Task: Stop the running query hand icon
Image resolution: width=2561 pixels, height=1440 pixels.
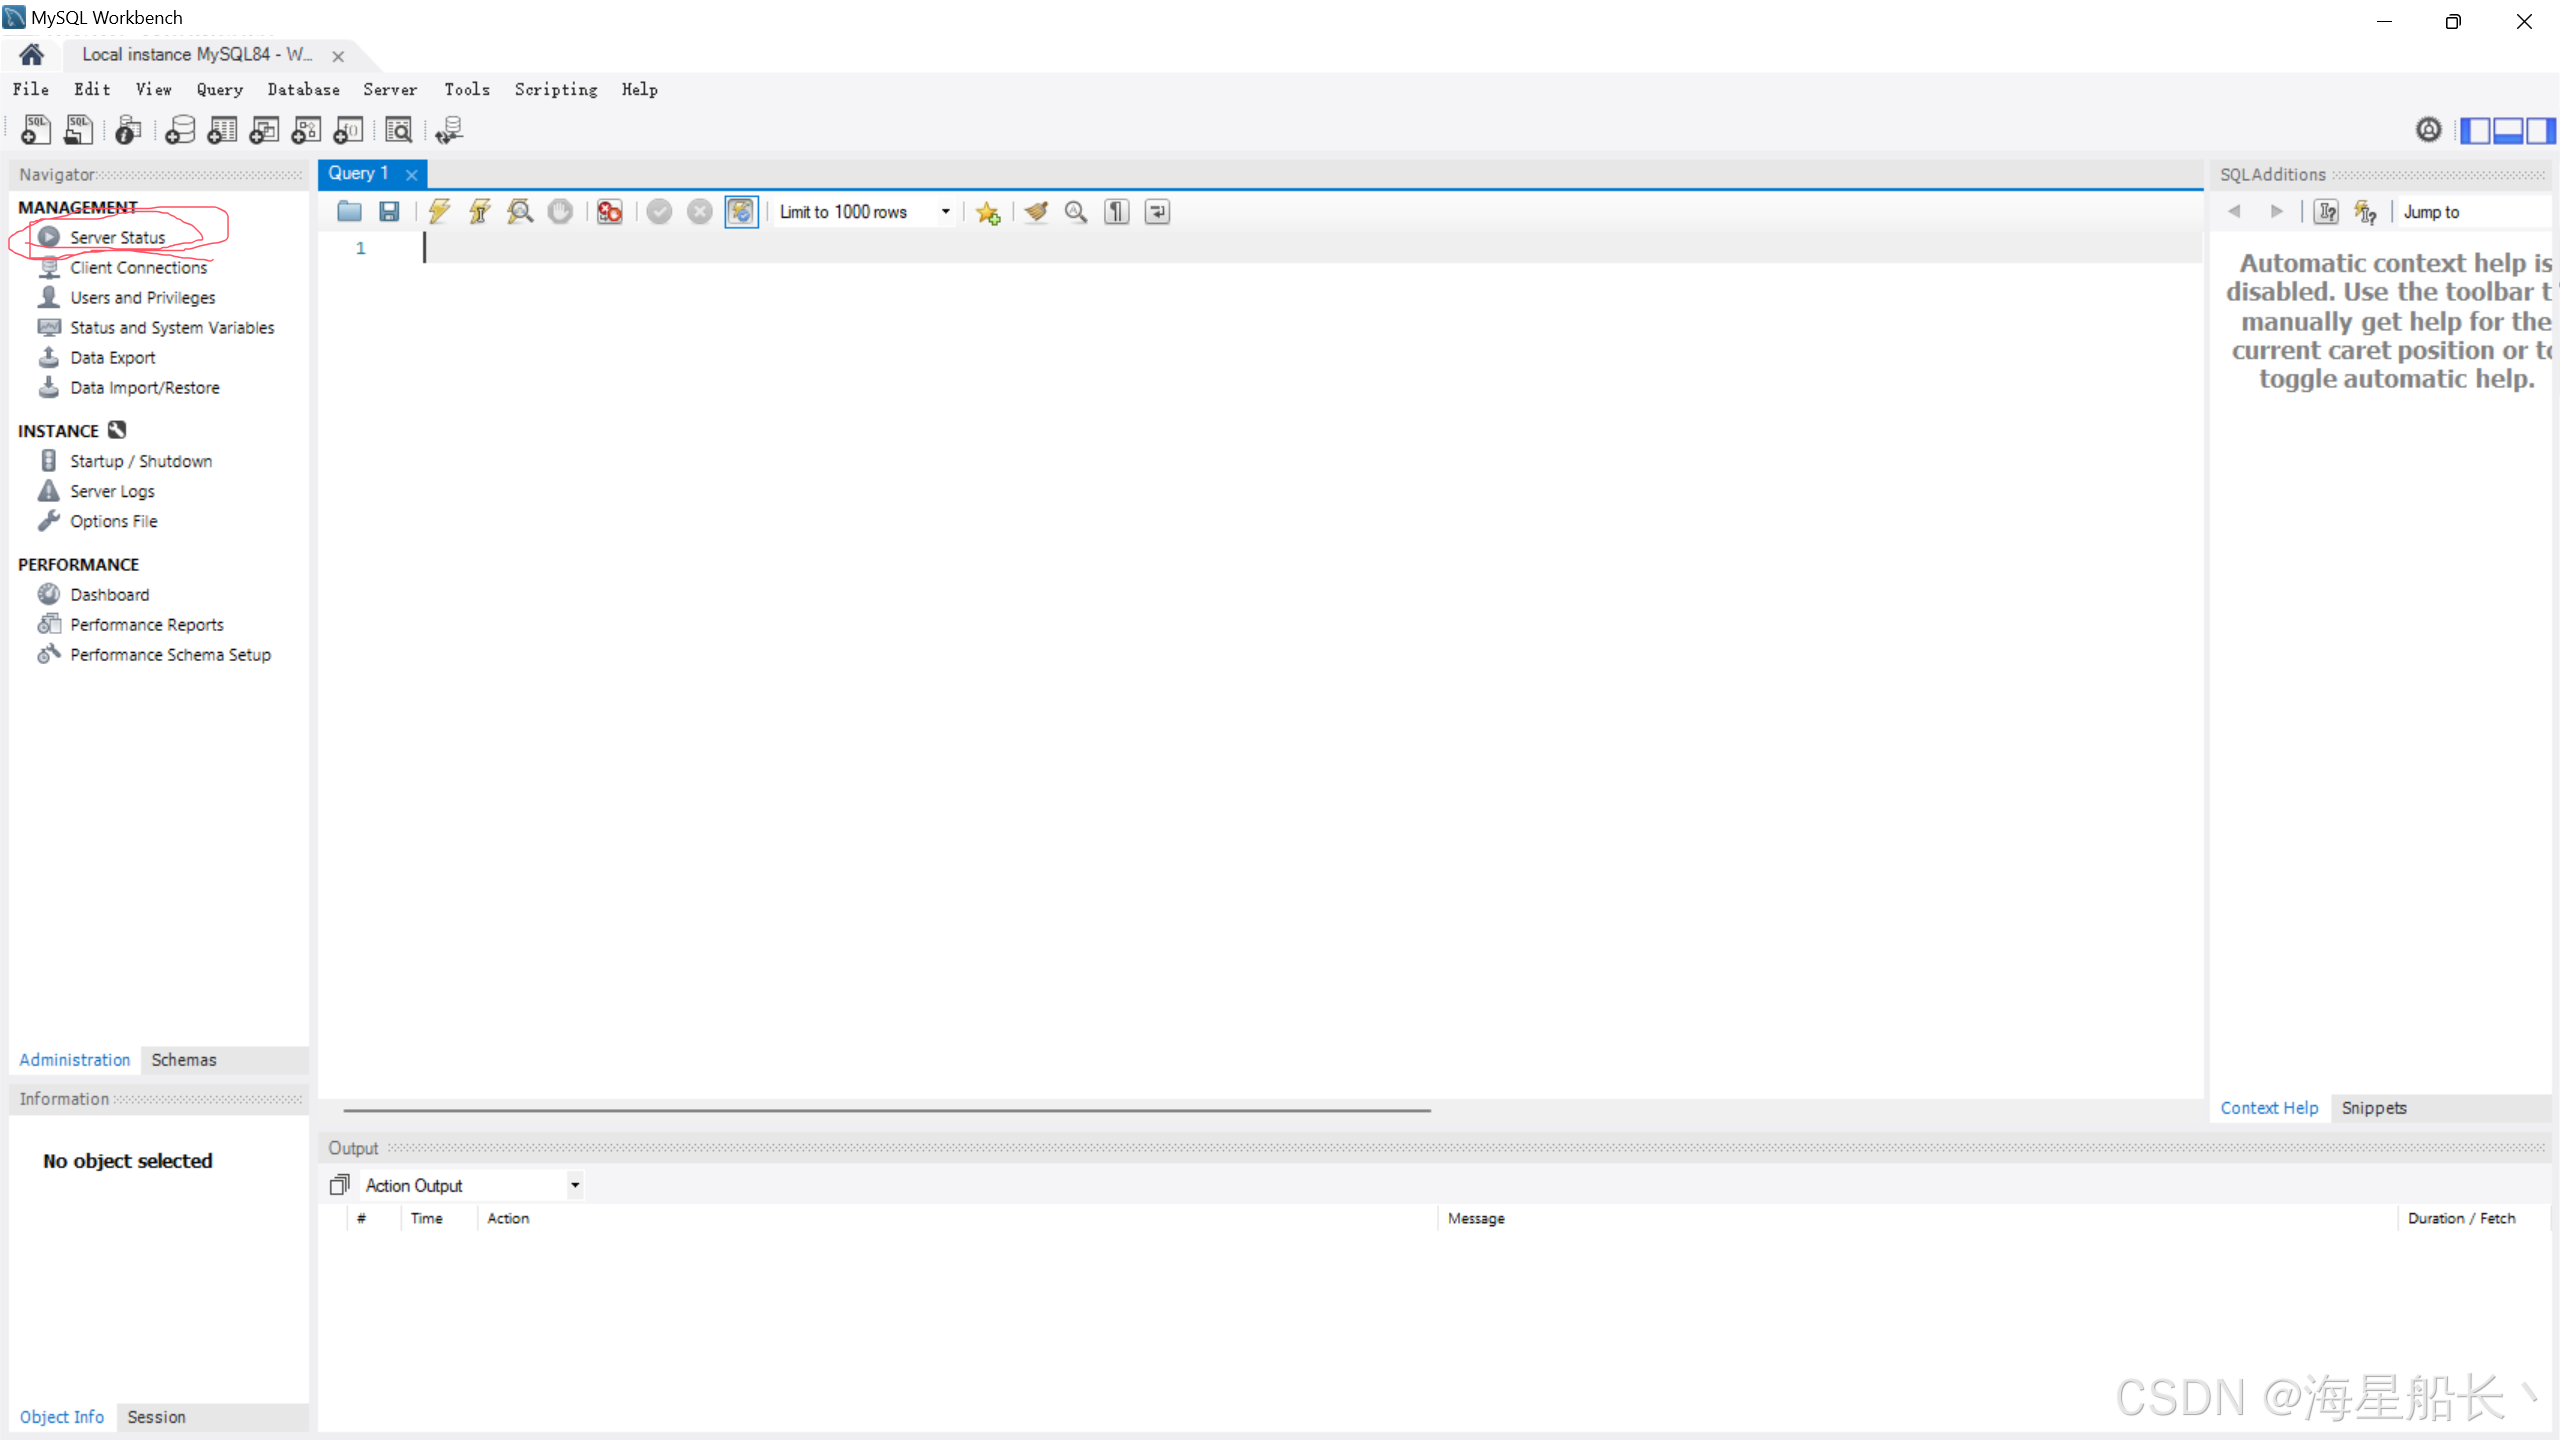Action: (560, 211)
